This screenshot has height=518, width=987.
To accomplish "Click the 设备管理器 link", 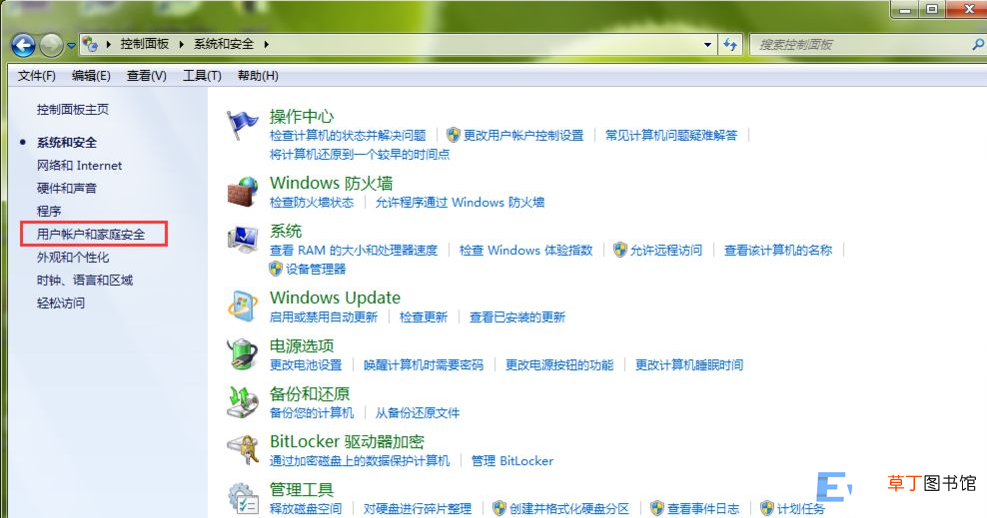I will coord(315,269).
